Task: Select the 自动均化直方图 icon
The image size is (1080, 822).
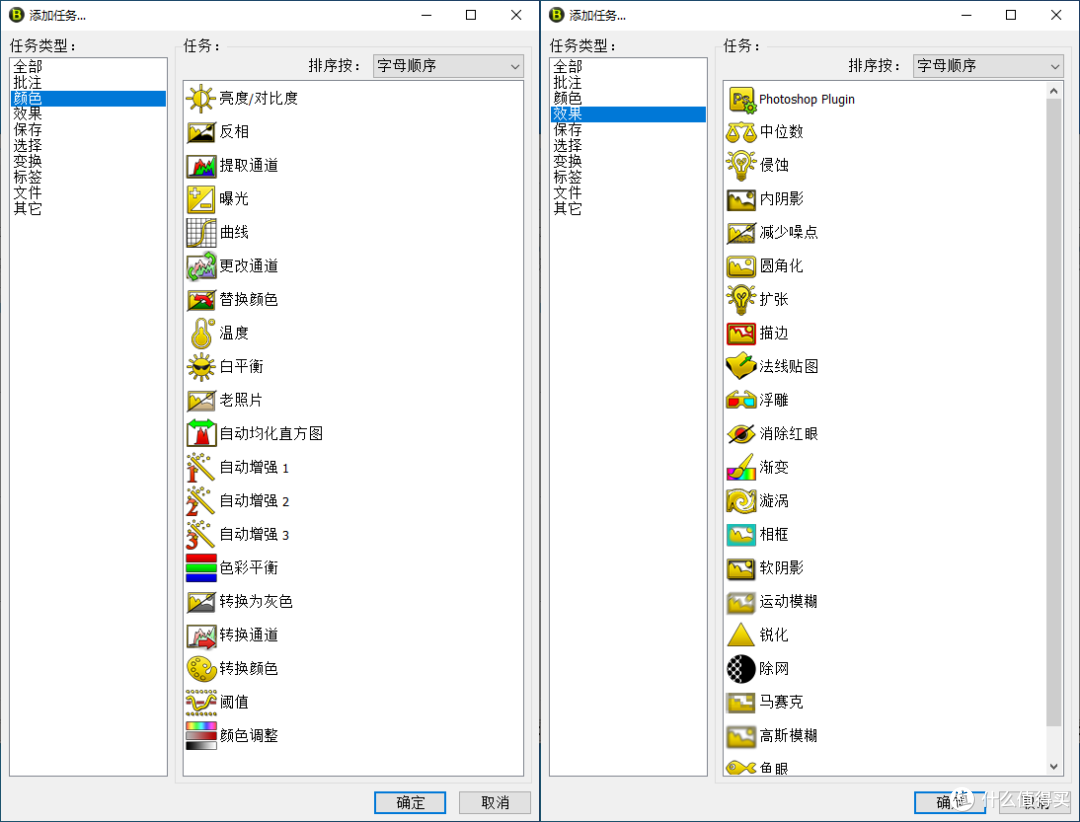Action: pyautogui.click(x=200, y=433)
